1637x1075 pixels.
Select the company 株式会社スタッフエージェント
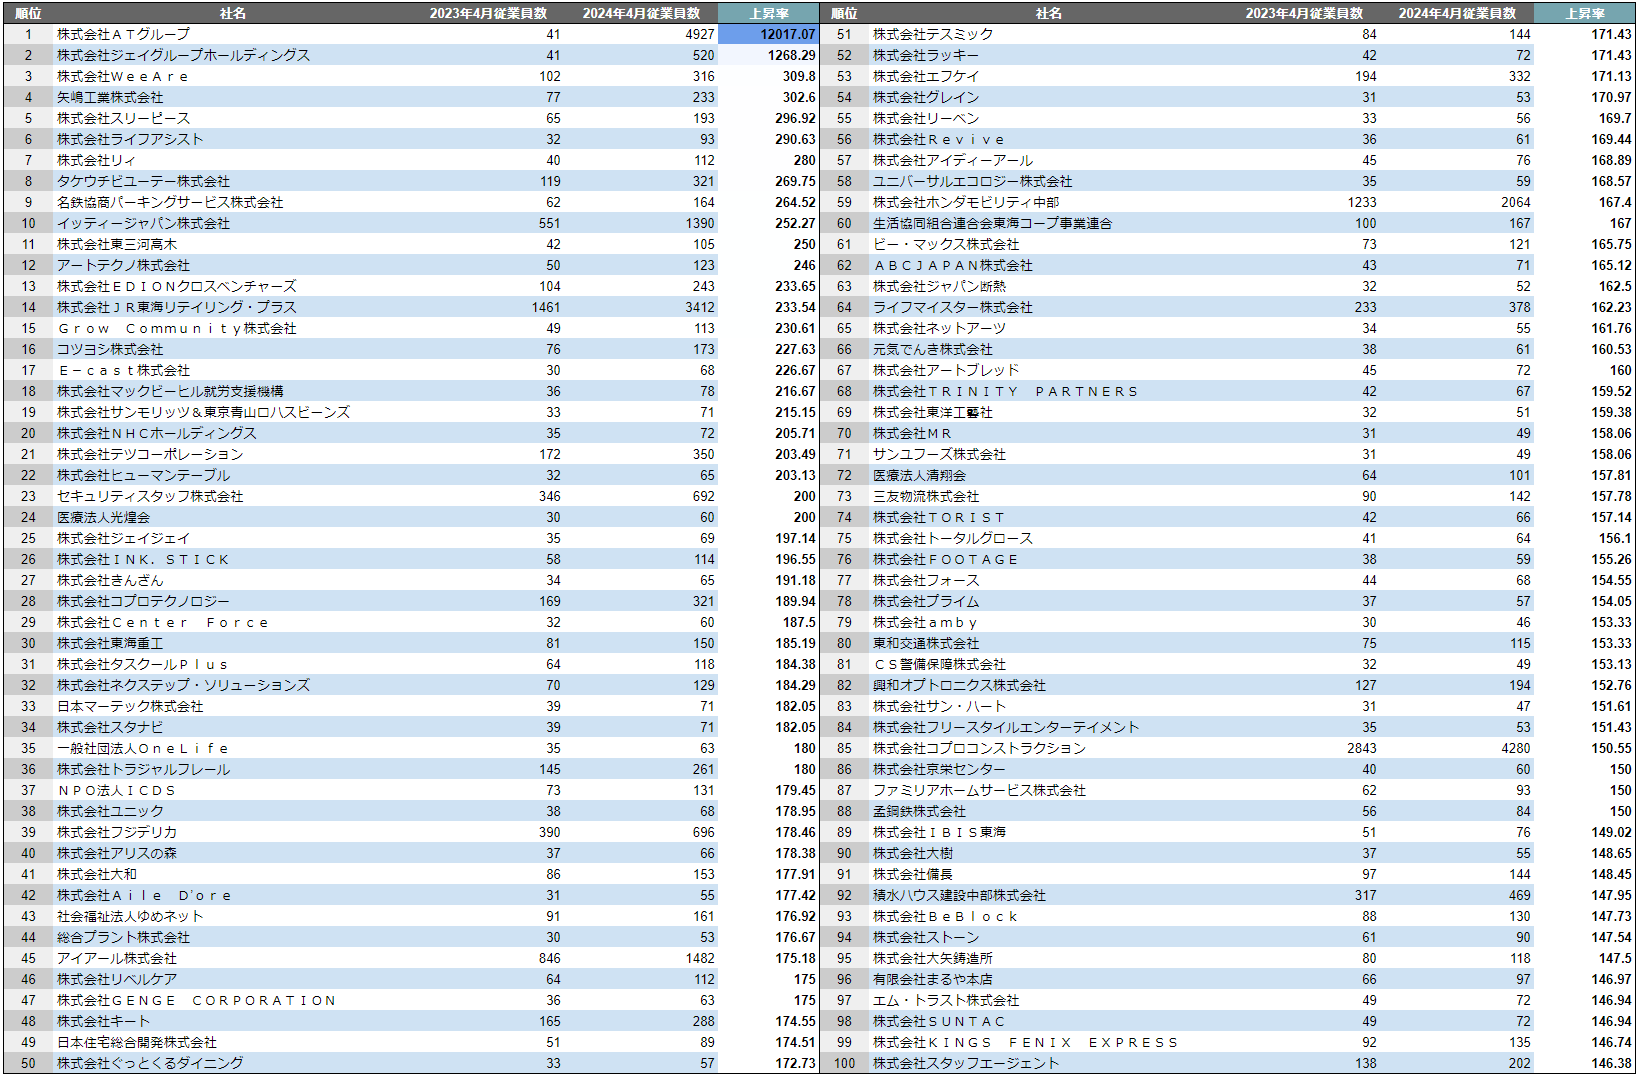966,1063
